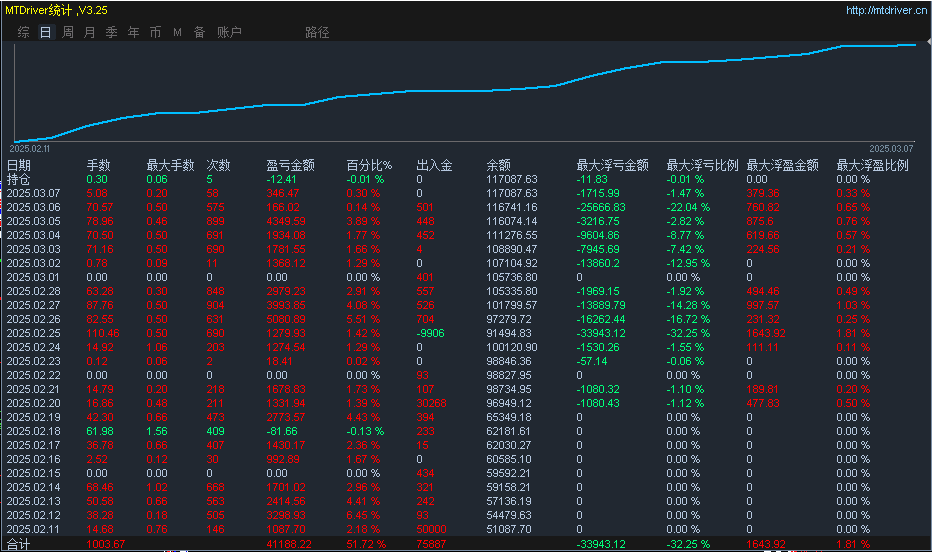932x552 pixels.
Task: Open the 币 currency tab
Action: coord(155,32)
